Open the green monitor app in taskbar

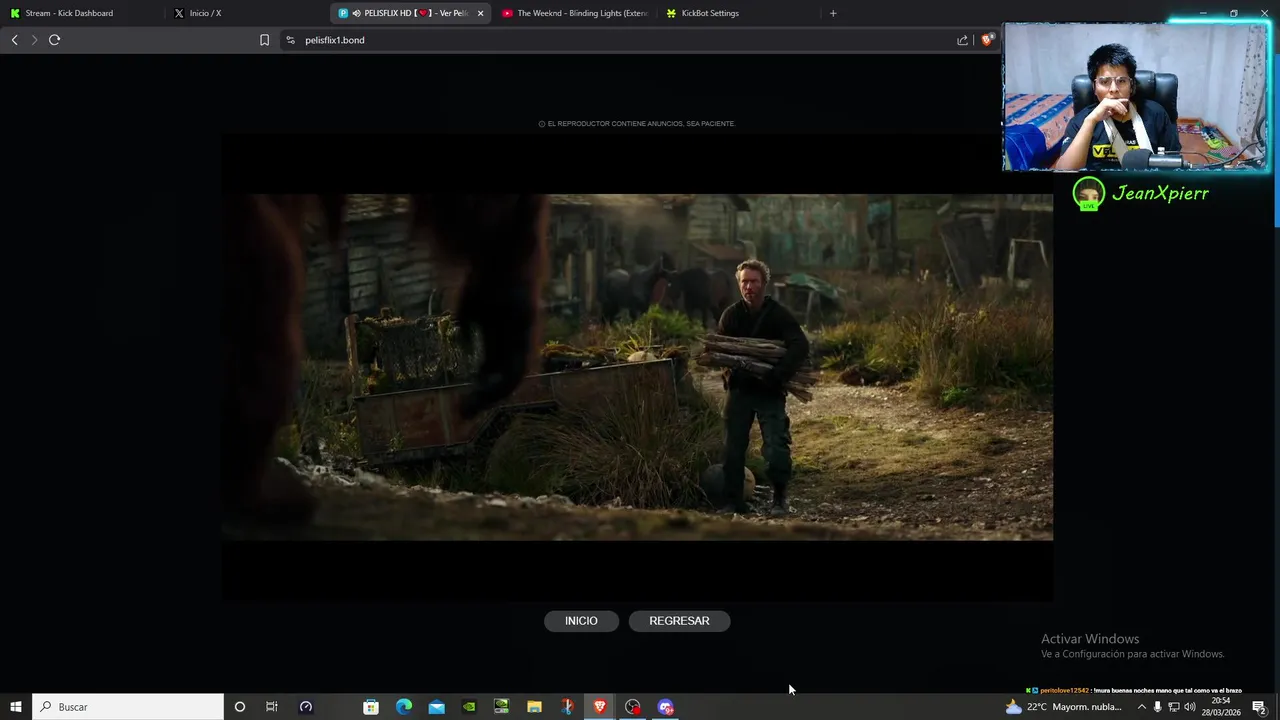coord(502,707)
